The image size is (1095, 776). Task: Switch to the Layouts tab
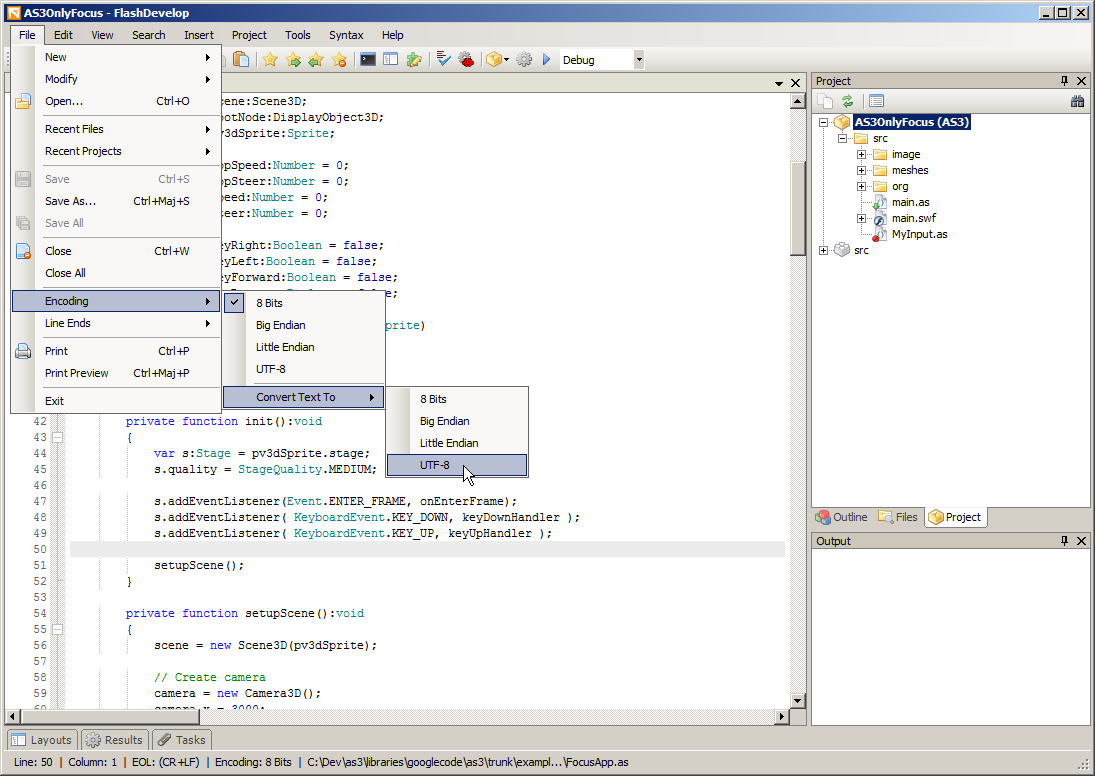coord(42,740)
